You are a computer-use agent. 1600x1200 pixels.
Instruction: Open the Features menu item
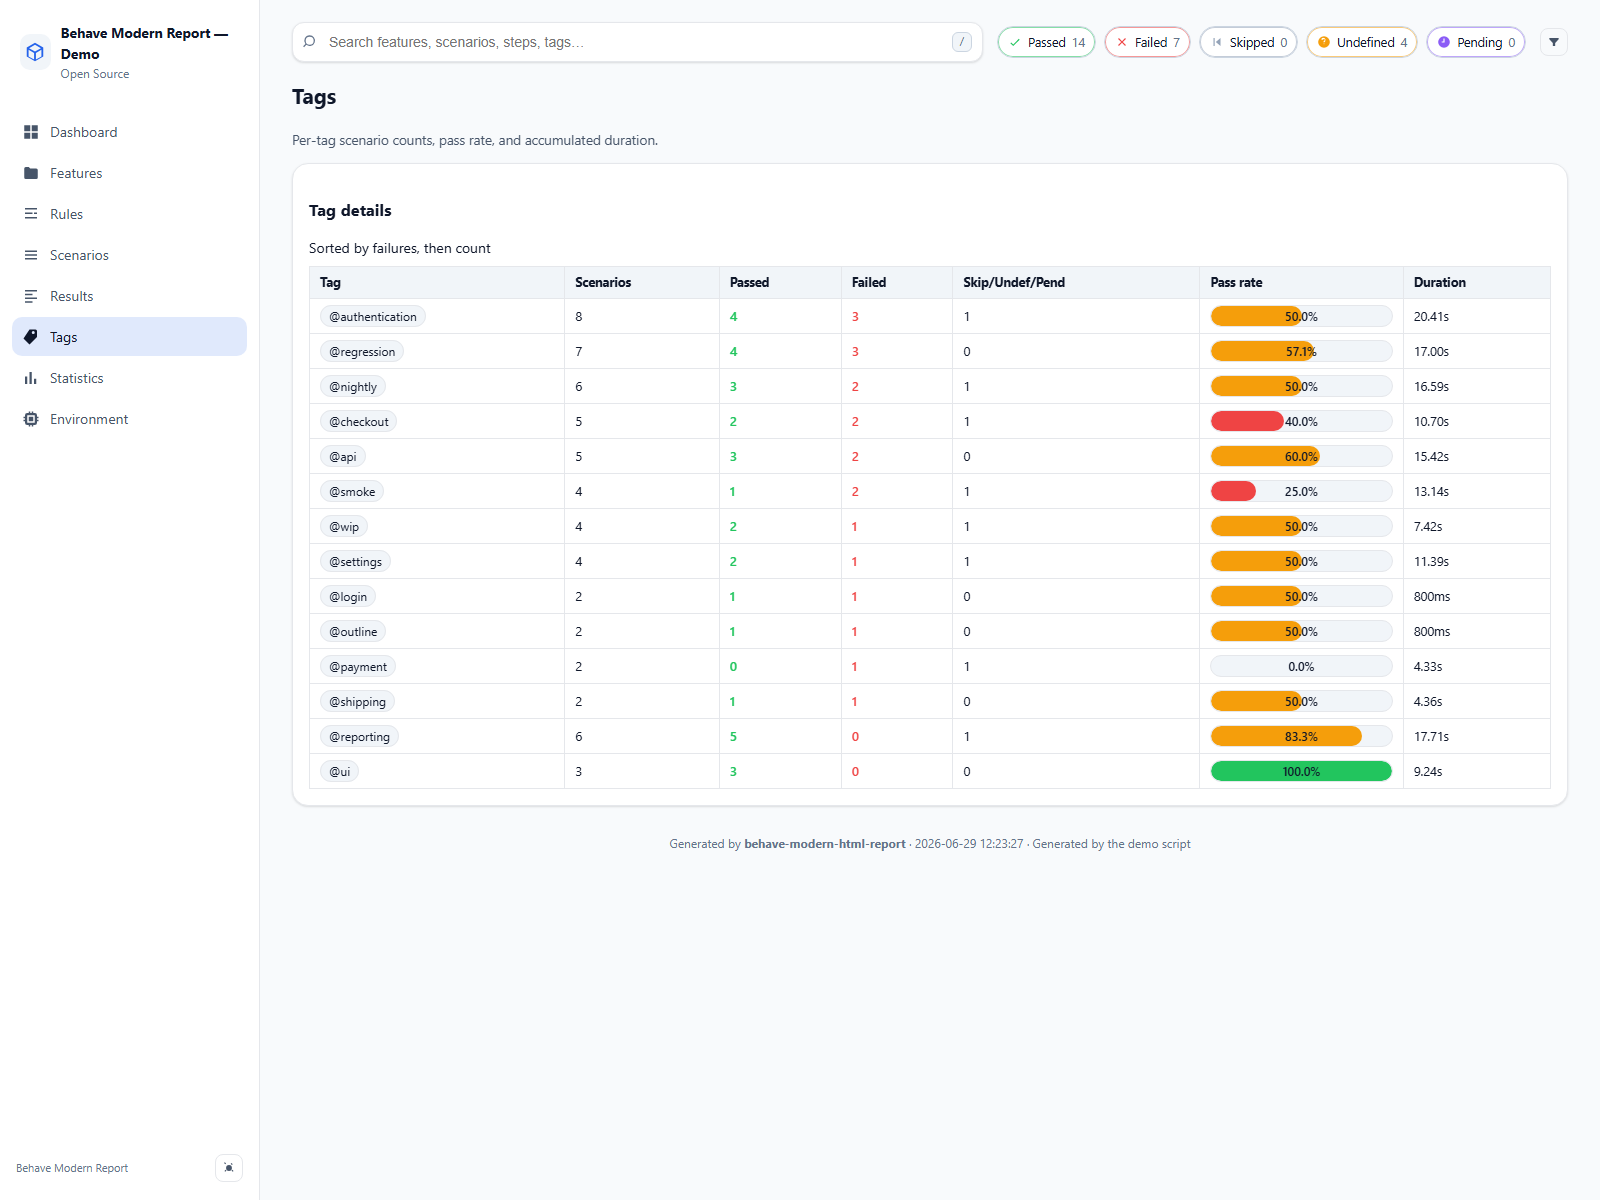(129, 173)
